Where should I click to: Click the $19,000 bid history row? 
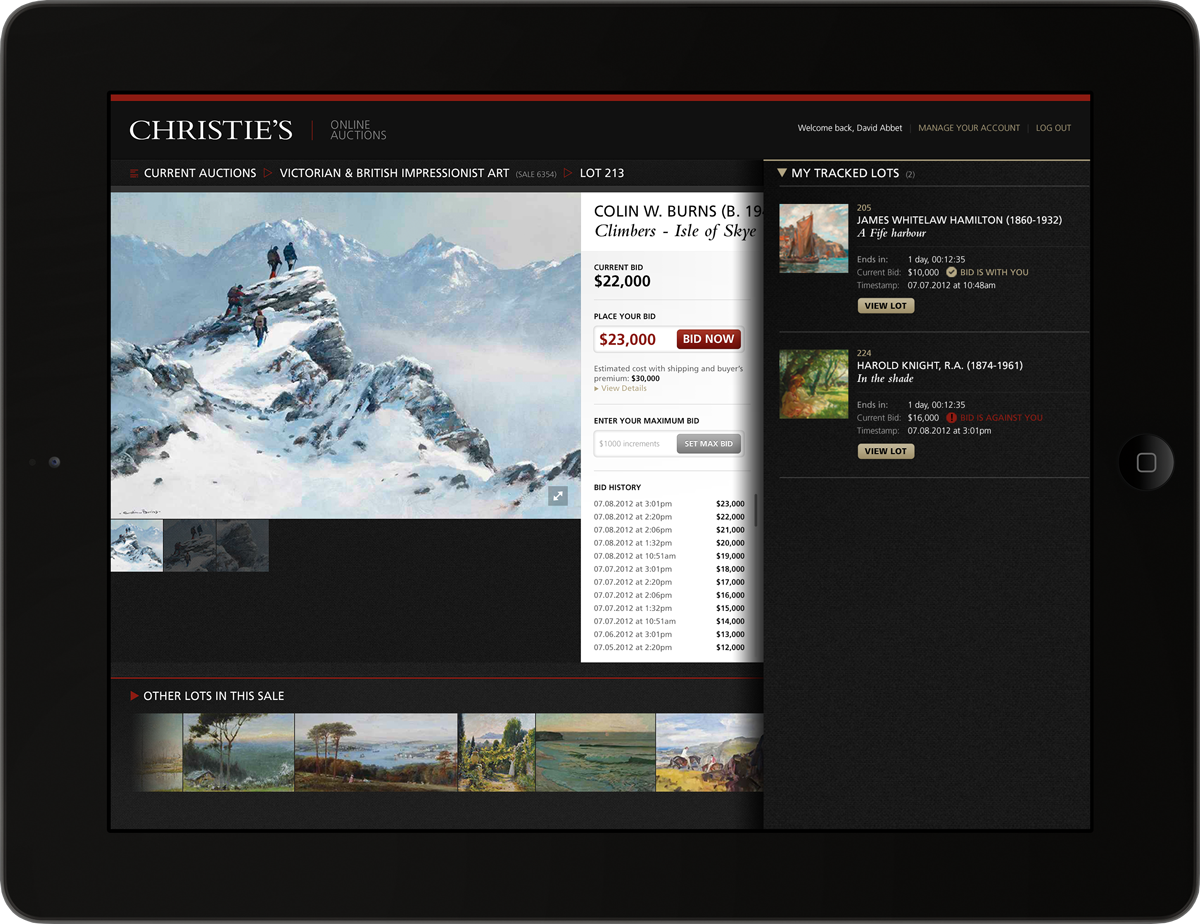669,556
